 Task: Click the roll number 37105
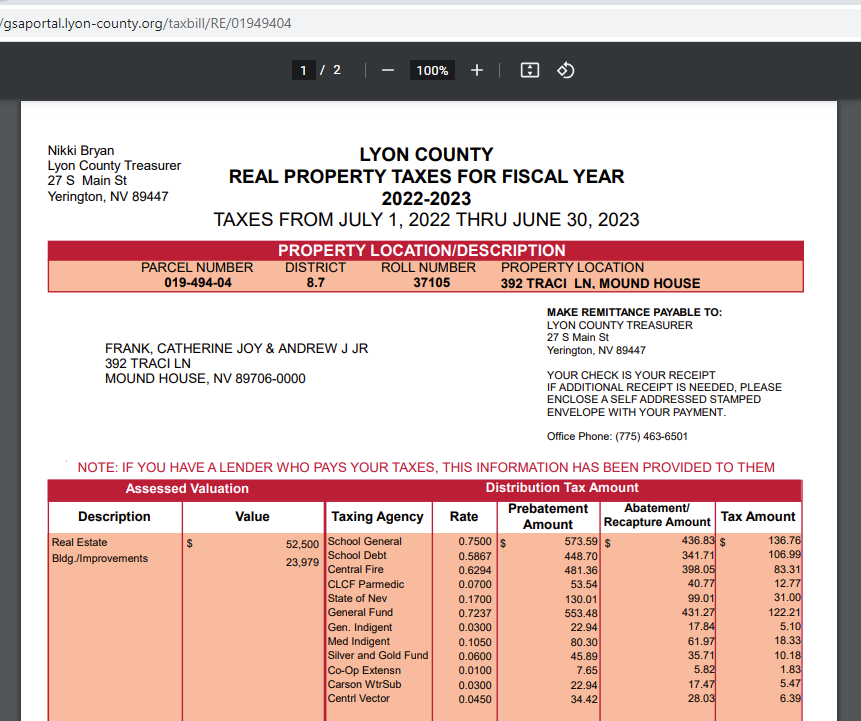point(432,283)
